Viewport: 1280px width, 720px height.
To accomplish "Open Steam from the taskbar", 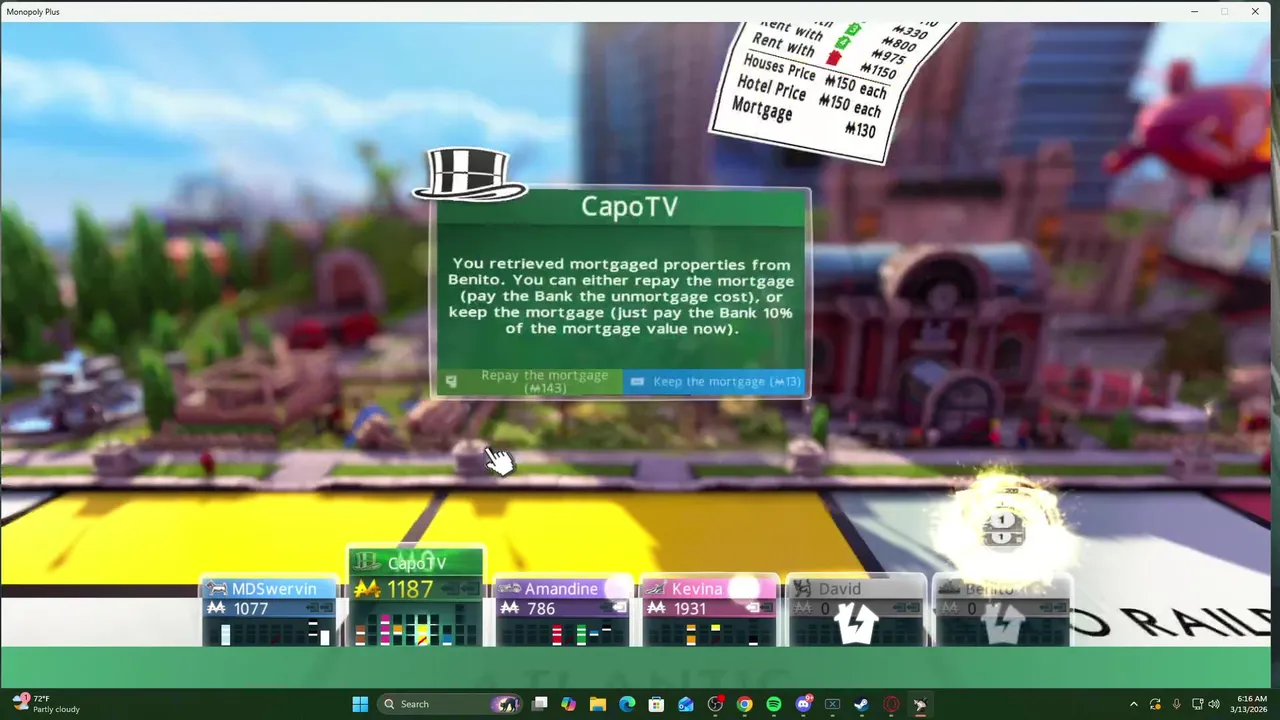I will [x=861, y=704].
